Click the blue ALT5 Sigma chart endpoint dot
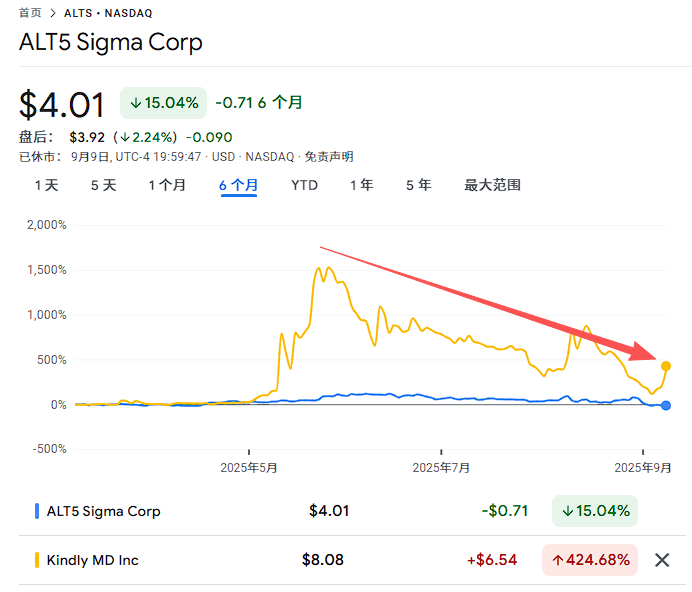Image resolution: width=692 pixels, height=592 pixels. coord(666,405)
